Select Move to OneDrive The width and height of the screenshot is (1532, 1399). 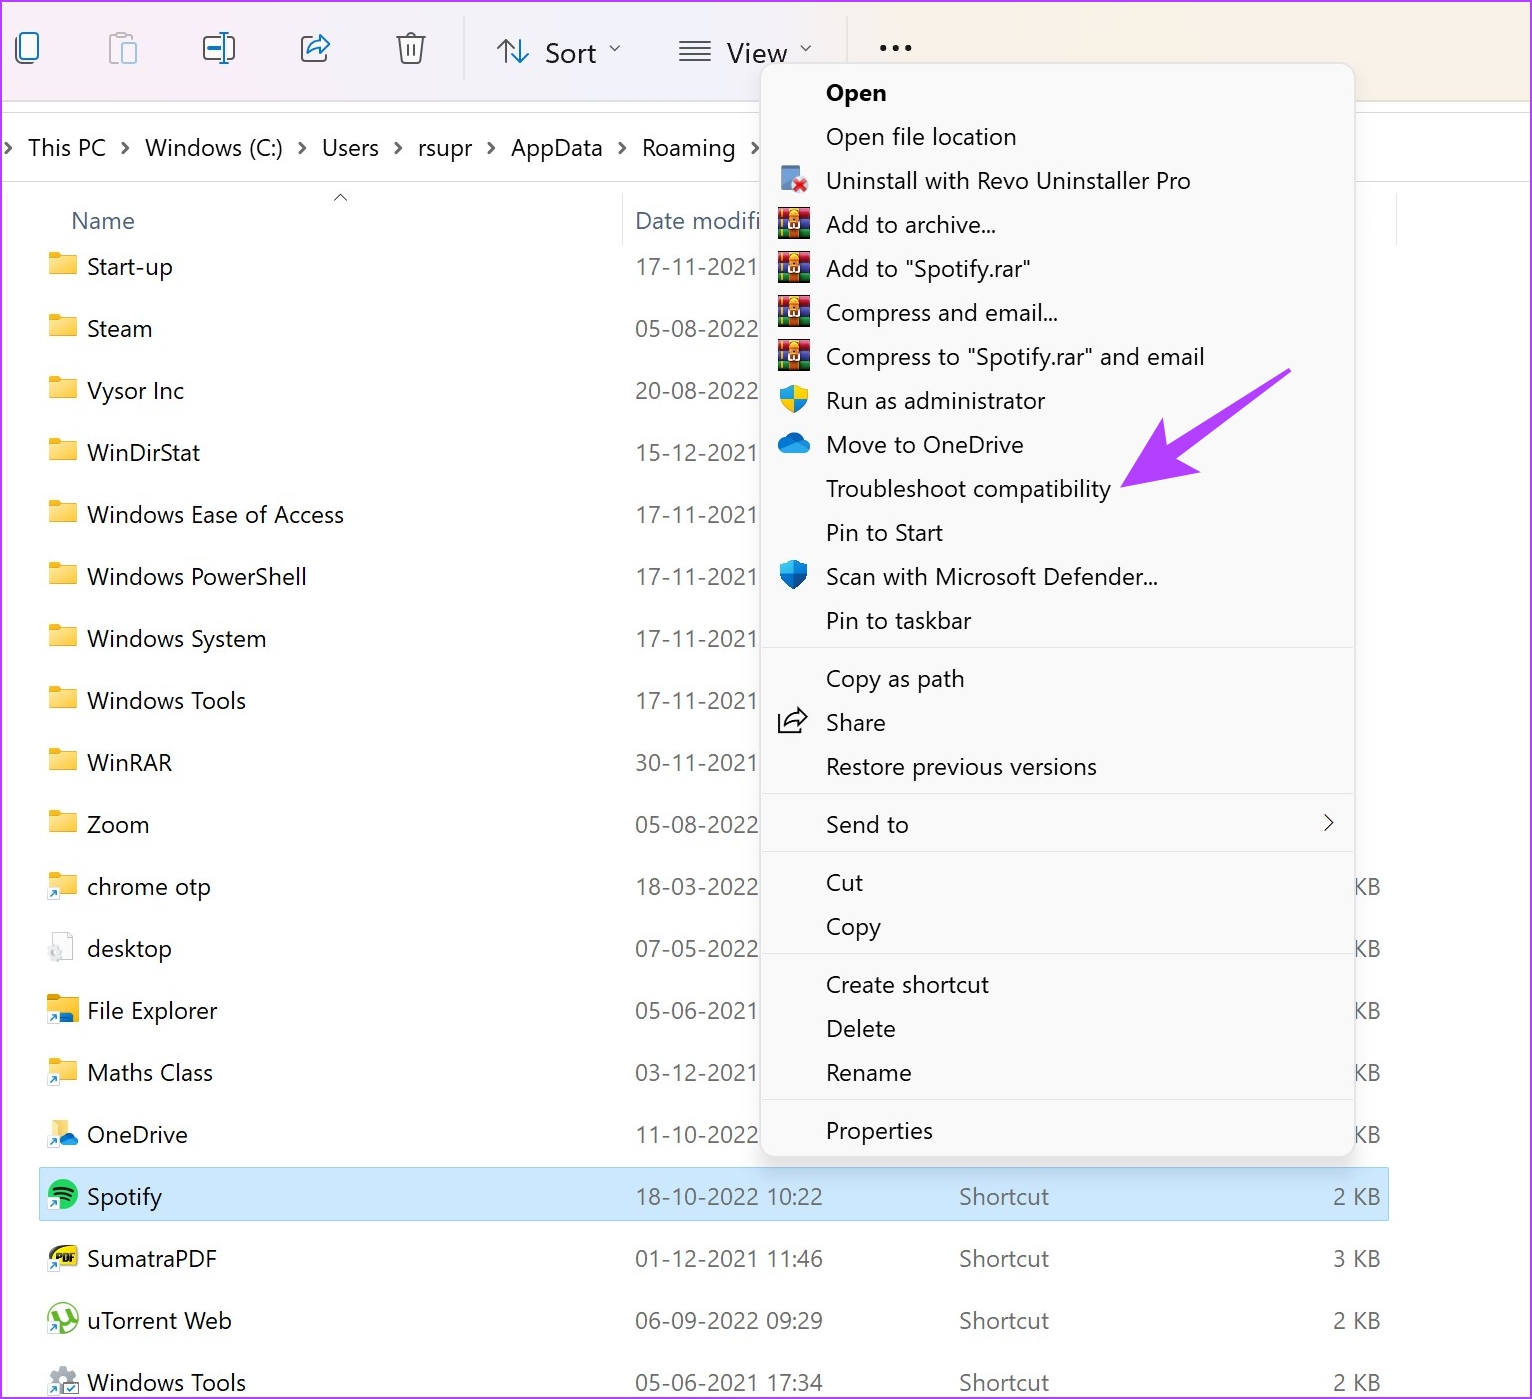coord(1057,445)
